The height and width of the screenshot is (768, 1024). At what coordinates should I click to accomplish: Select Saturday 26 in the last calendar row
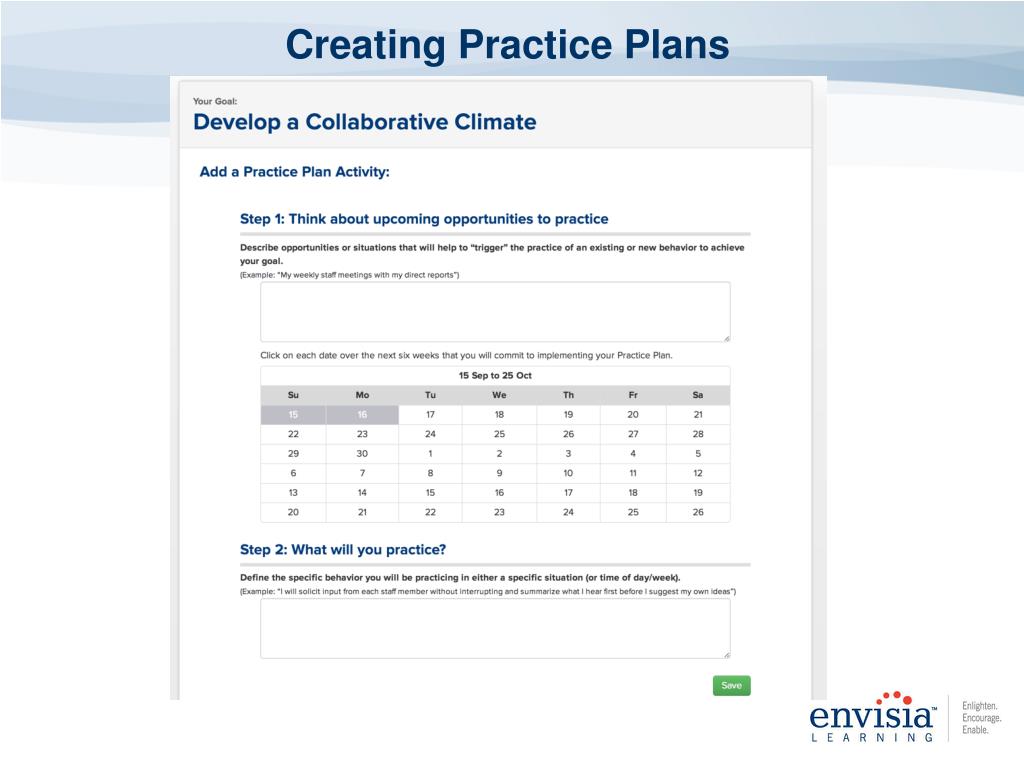pyautogui.click(x=698, y=513)
